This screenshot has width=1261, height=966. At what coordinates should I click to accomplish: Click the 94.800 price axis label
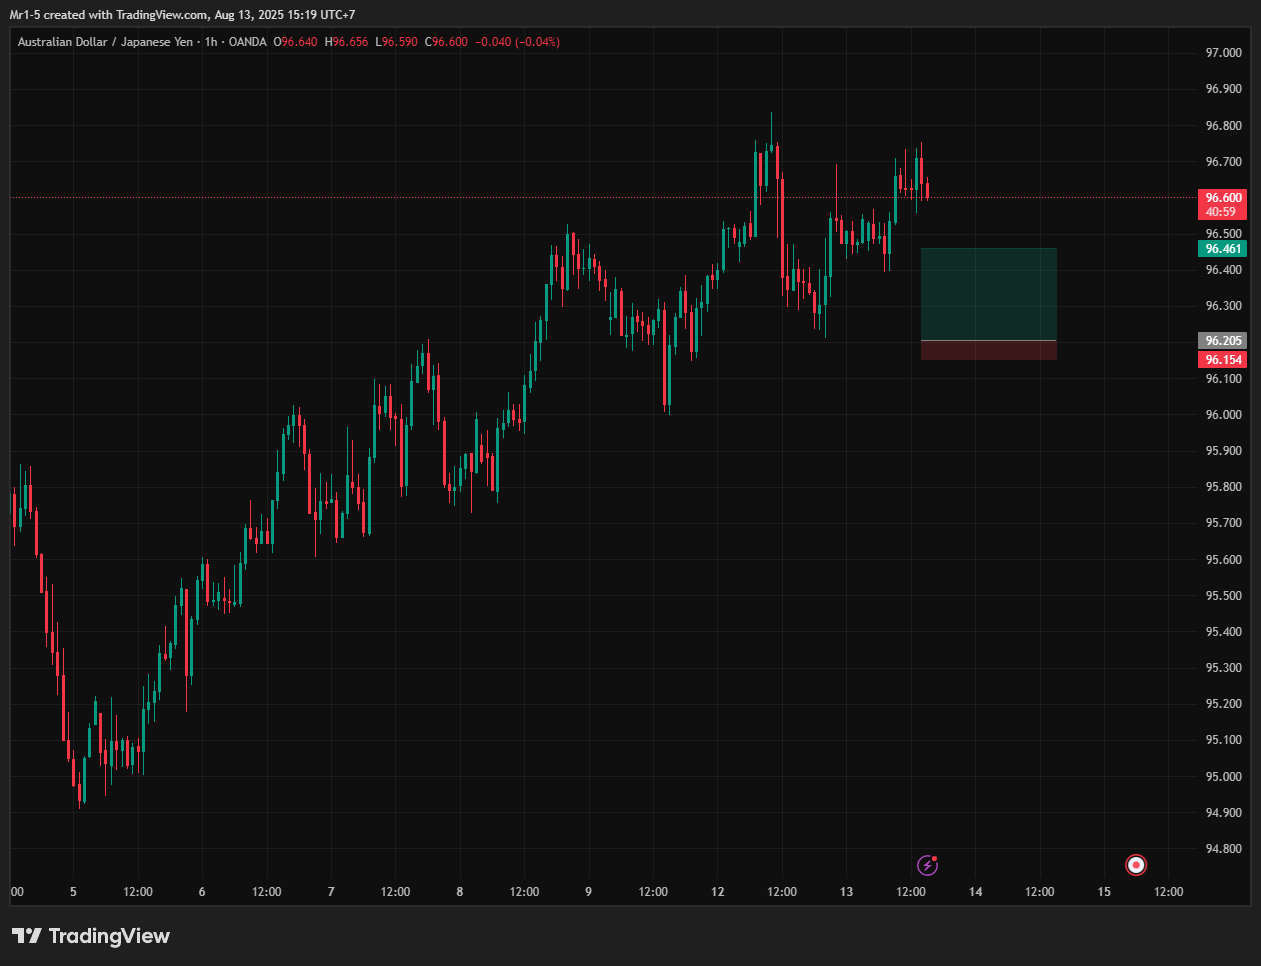[x=1223, y=849]
